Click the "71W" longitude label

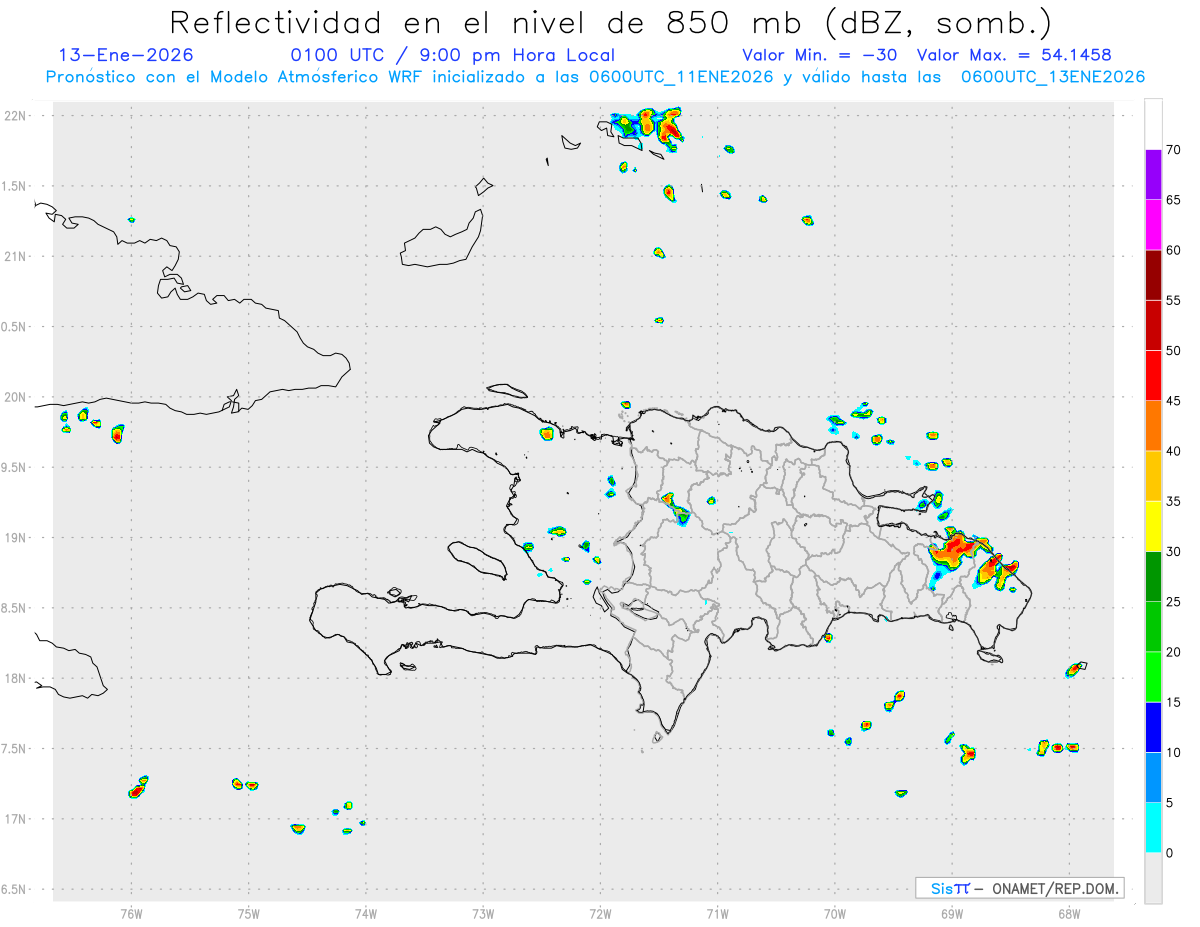717,913
